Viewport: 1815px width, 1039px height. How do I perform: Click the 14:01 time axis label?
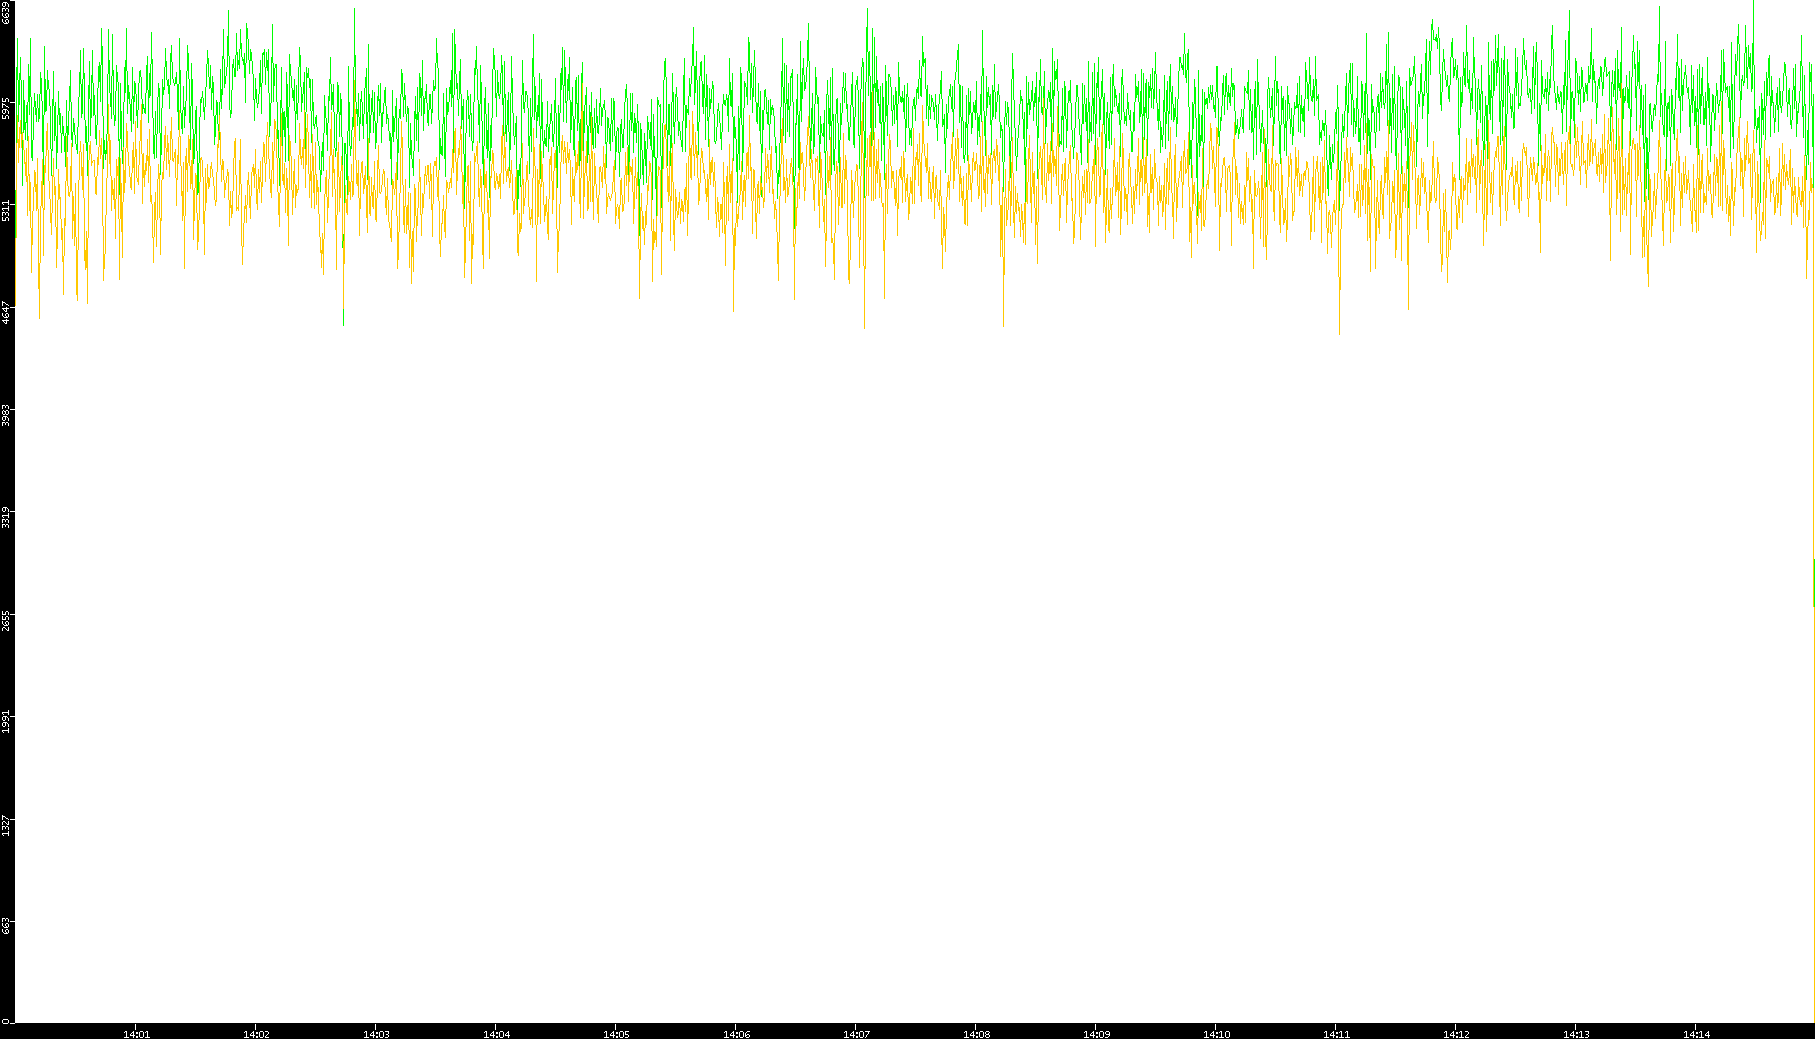tap(136, 1034)
